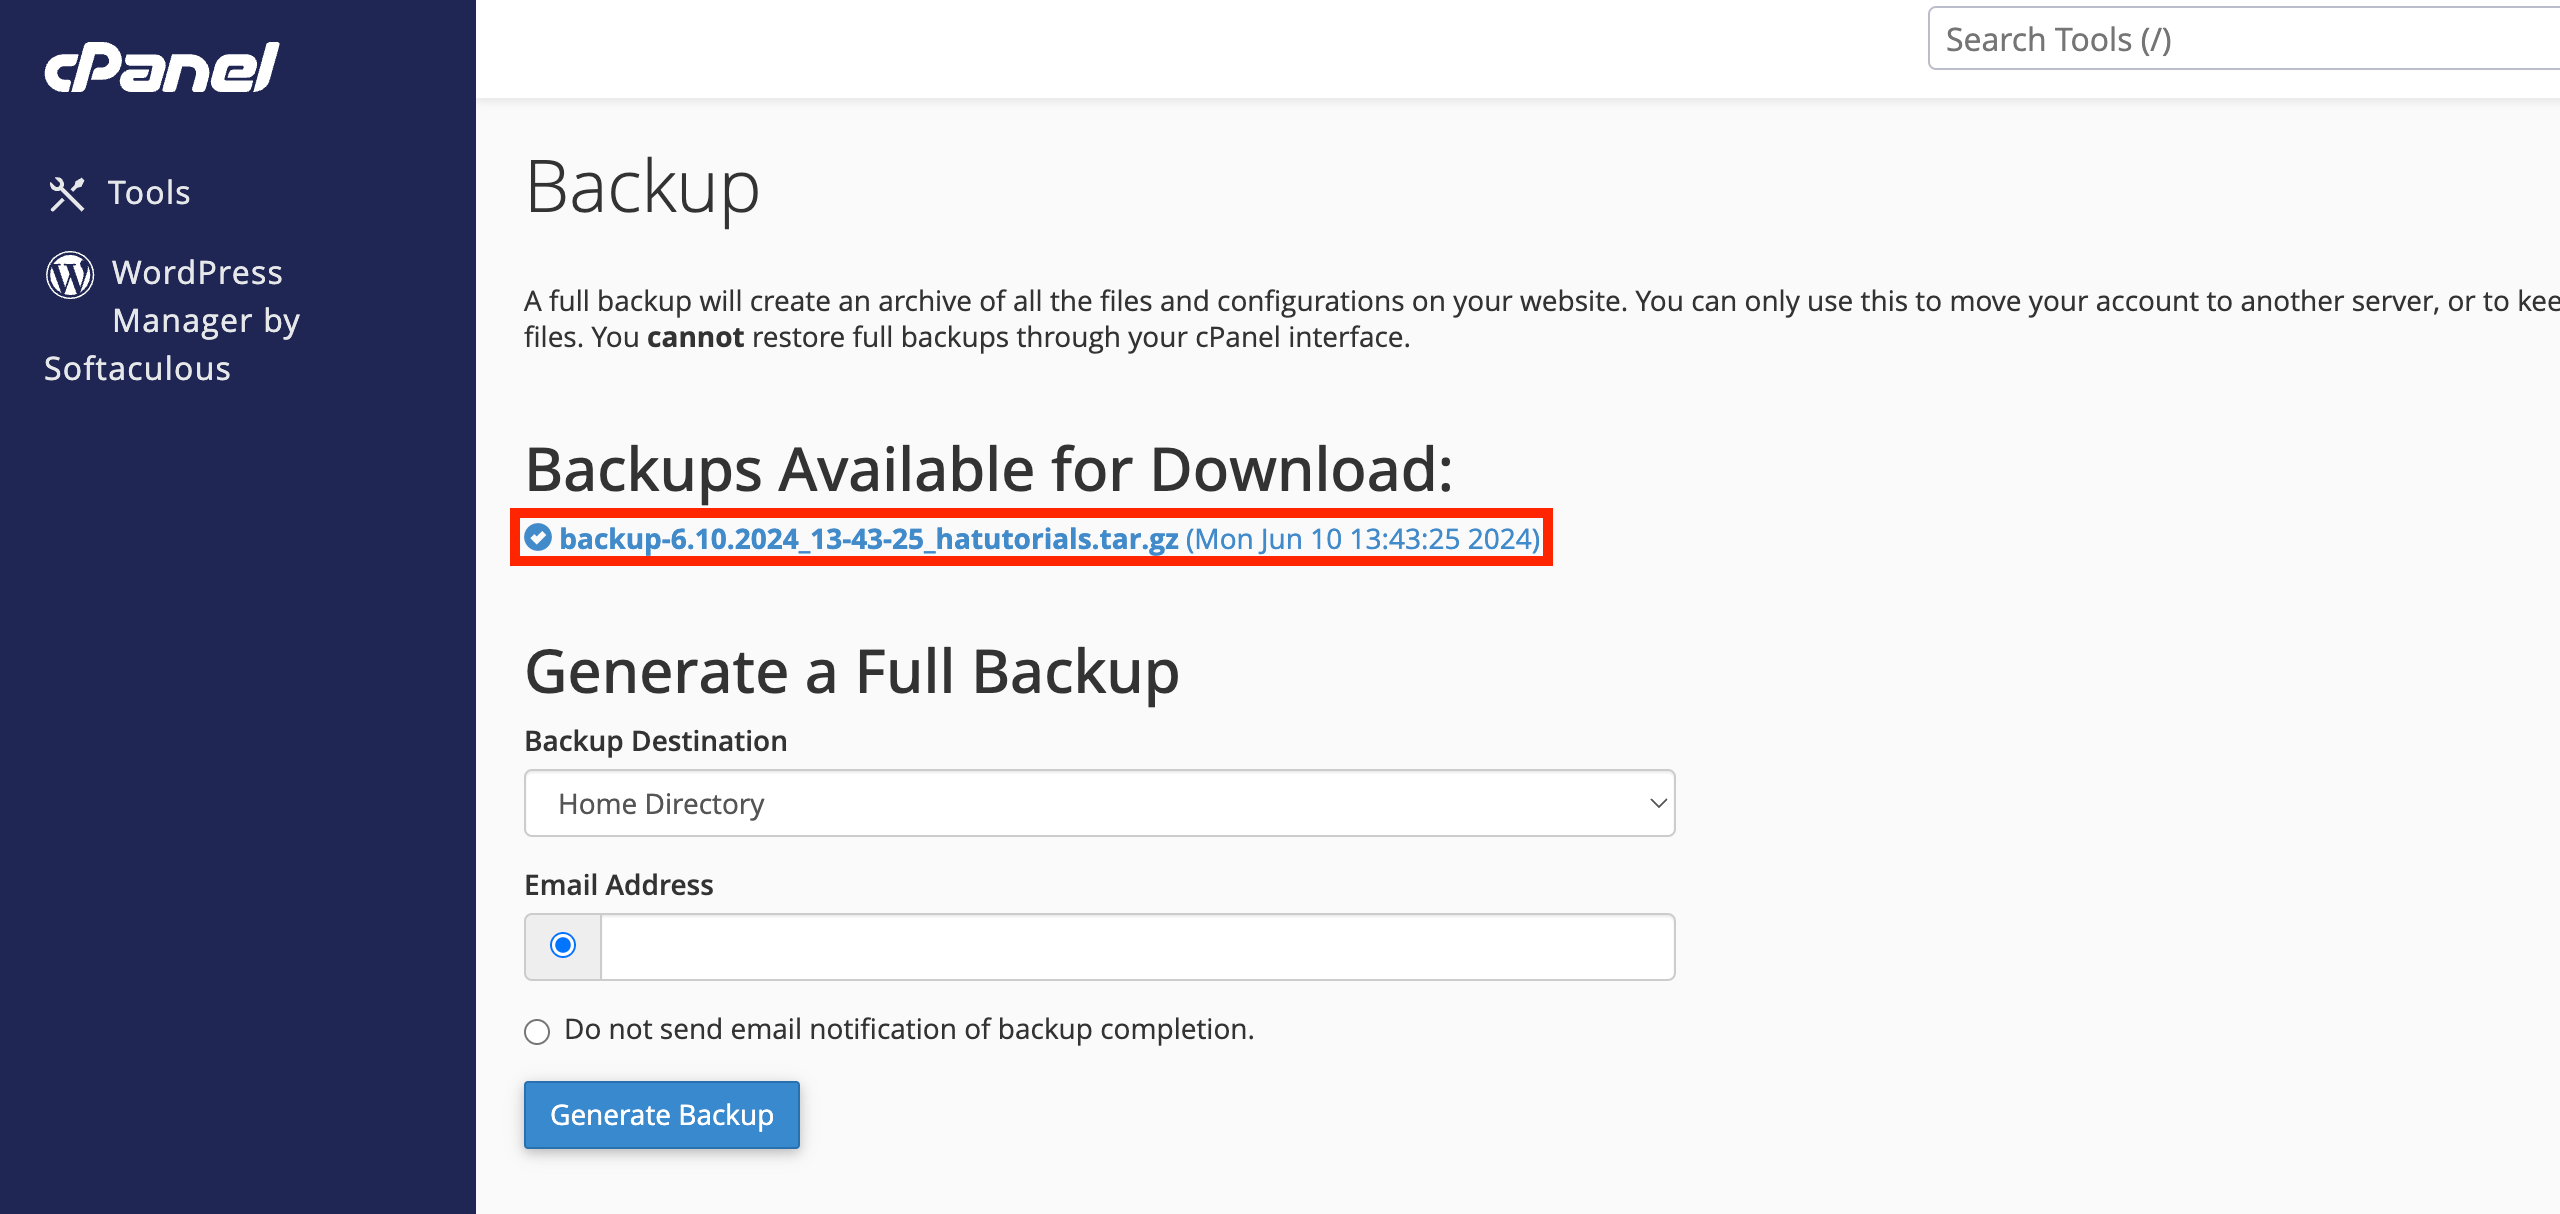Viewport: 2560px width, 1214px height.
Task: Click the blue checkmark beside the backup file
Action: click(539, 539)
